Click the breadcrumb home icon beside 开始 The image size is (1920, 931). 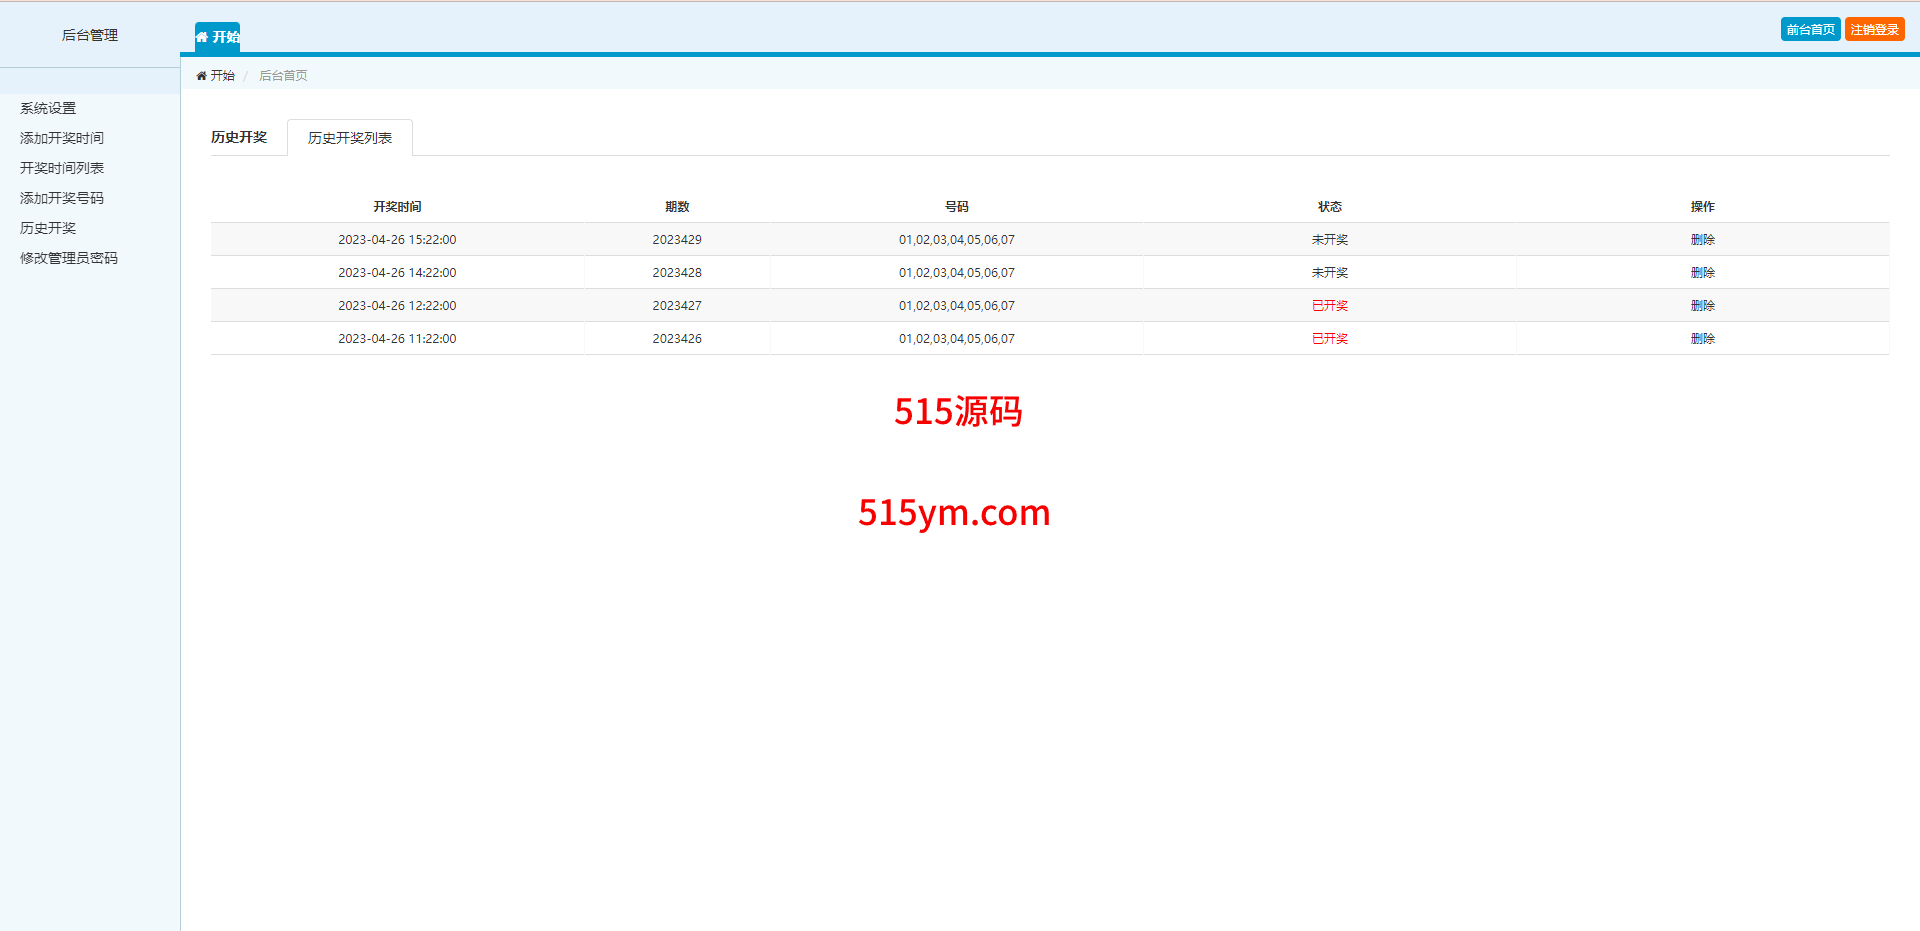[x=201, y=76]
